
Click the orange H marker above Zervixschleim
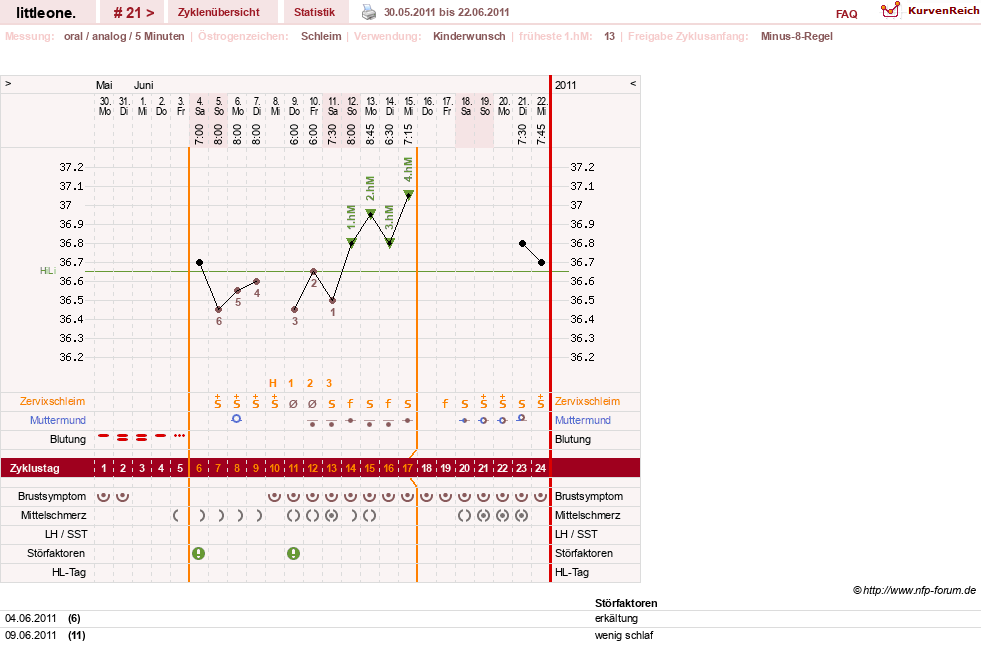coord(273,383)
